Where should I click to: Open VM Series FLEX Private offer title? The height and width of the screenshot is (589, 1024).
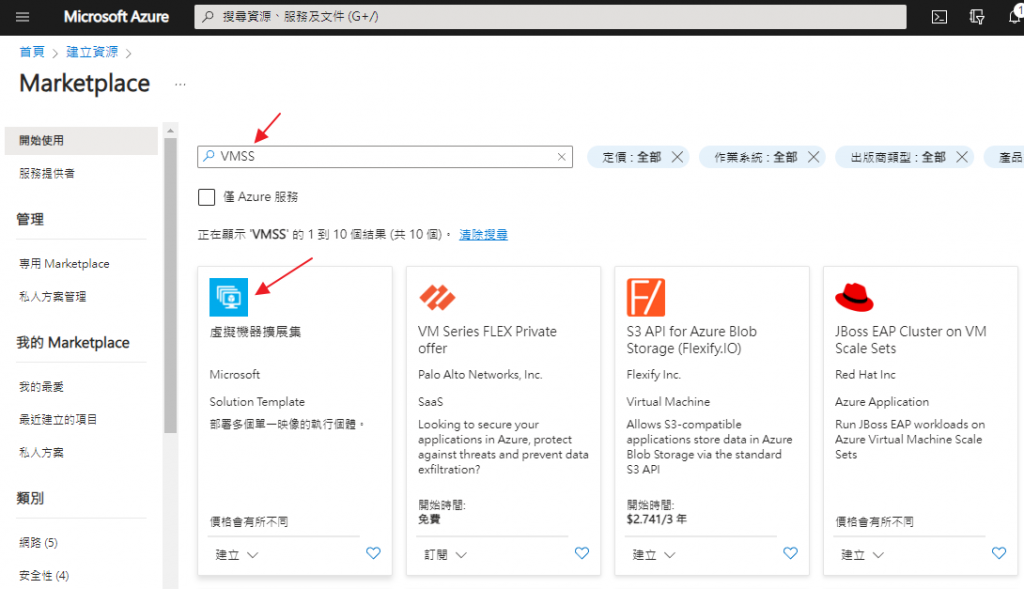[487, 340]
